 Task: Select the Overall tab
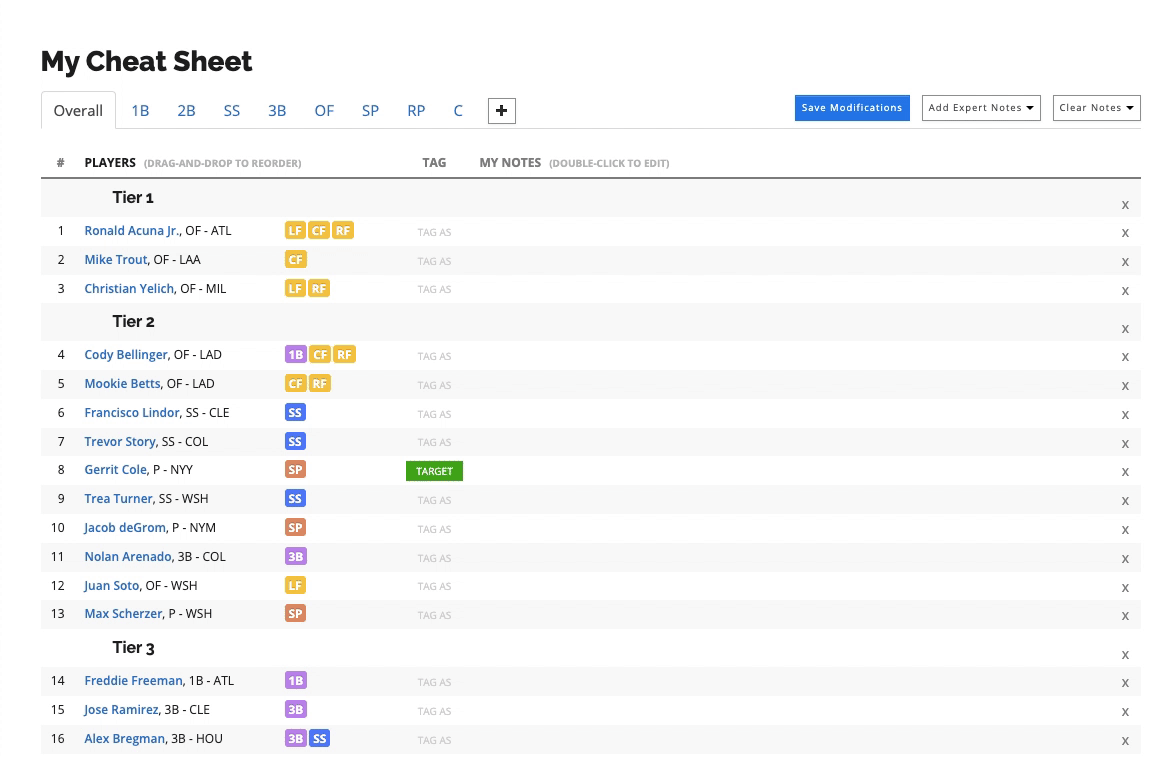78,111
